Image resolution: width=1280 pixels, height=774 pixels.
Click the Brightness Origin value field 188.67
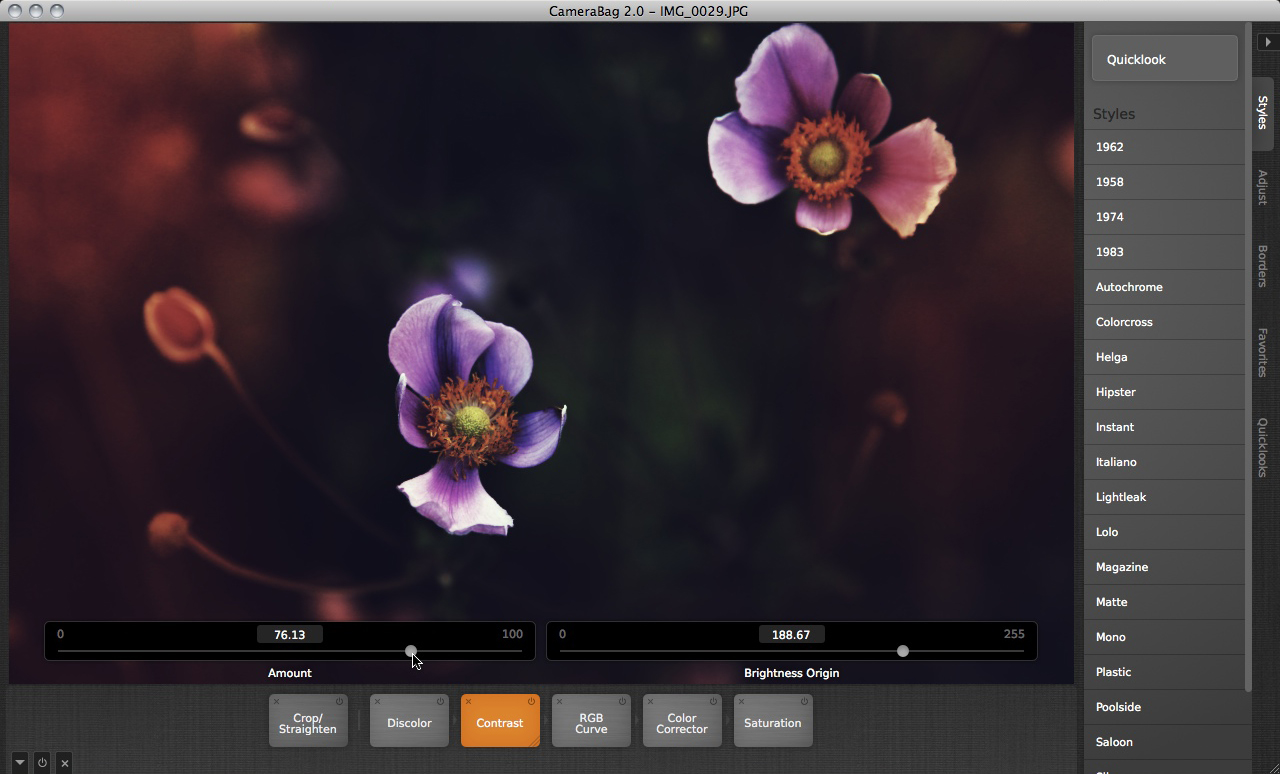tap(791, 634)
